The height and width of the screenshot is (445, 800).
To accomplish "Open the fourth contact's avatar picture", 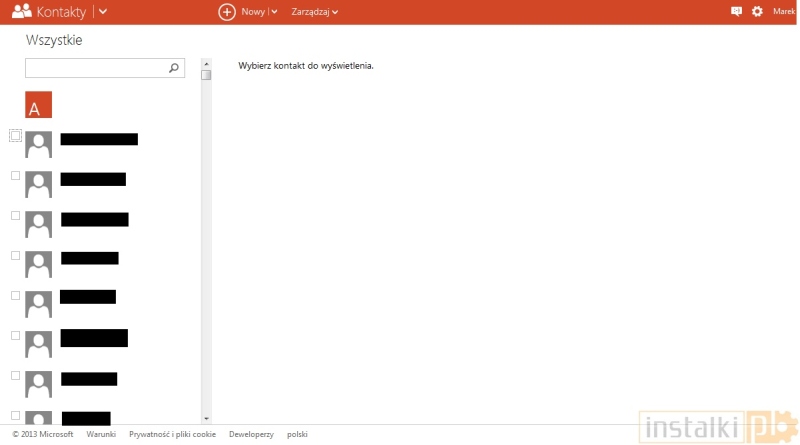I will coord(38,264).
